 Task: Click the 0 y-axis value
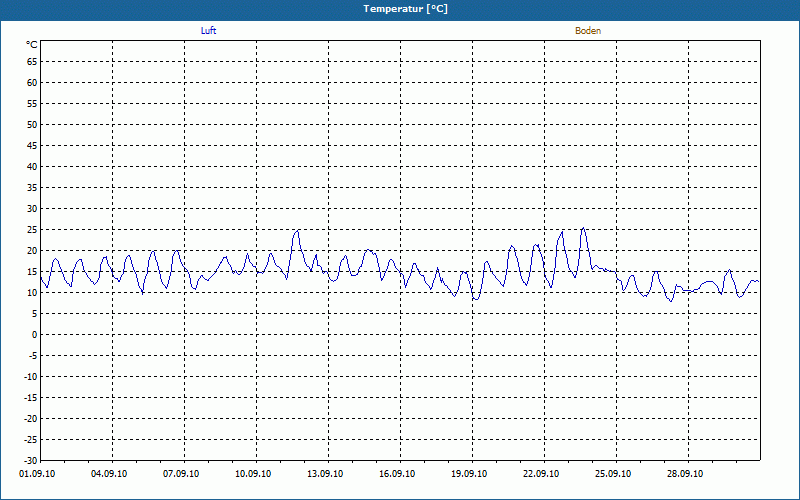(35, 335)
